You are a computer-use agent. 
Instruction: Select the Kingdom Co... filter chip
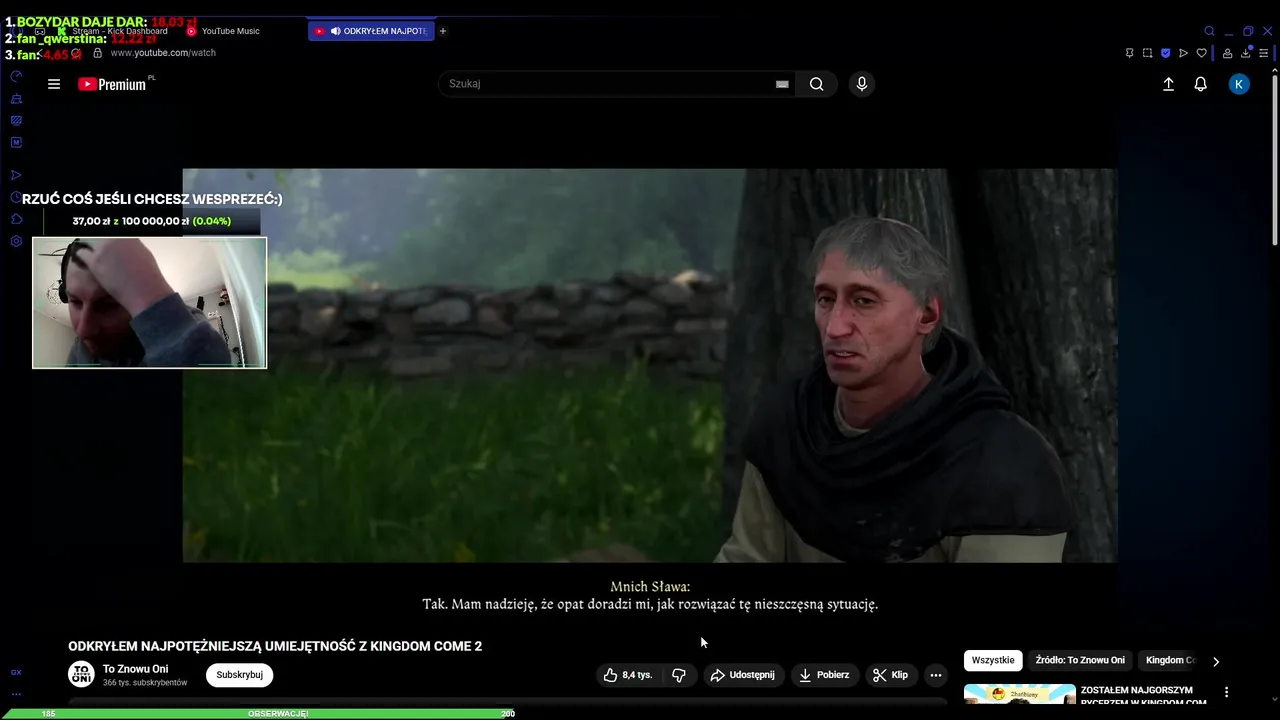[1168, 660]
